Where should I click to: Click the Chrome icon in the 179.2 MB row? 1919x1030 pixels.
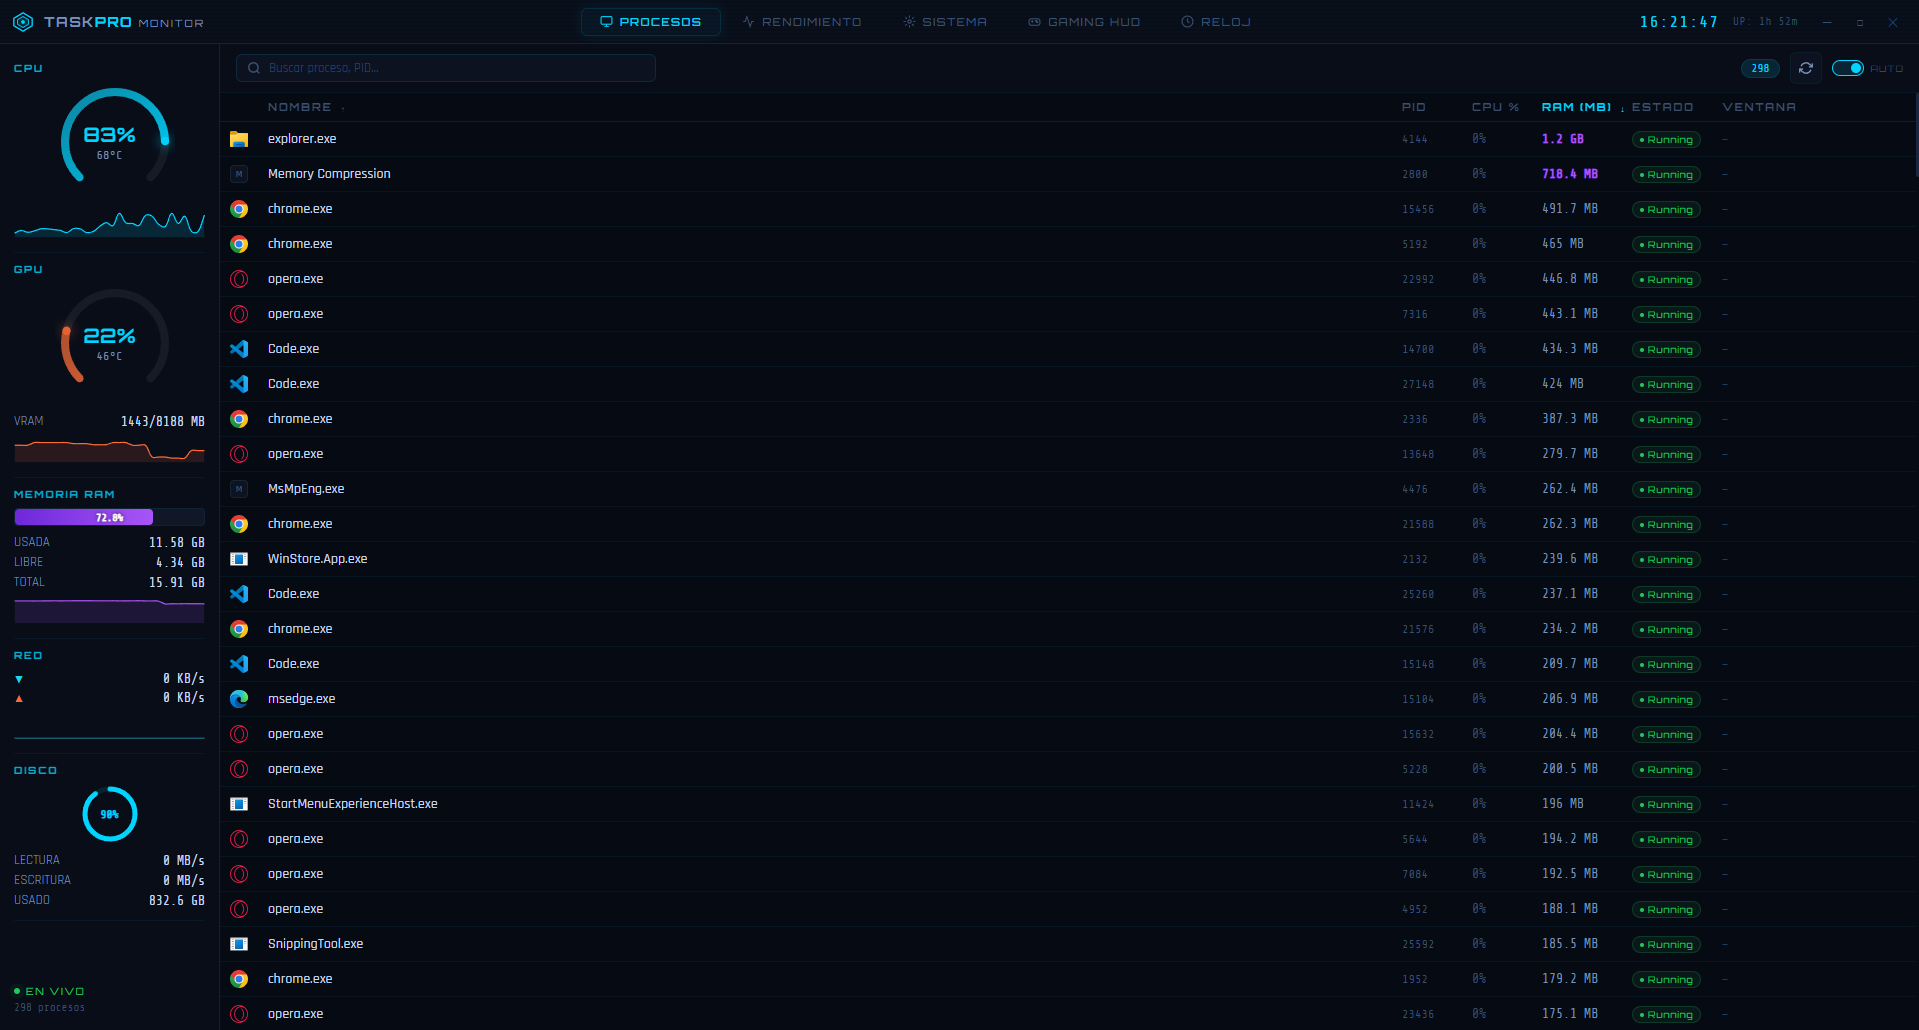click(239, 979)
